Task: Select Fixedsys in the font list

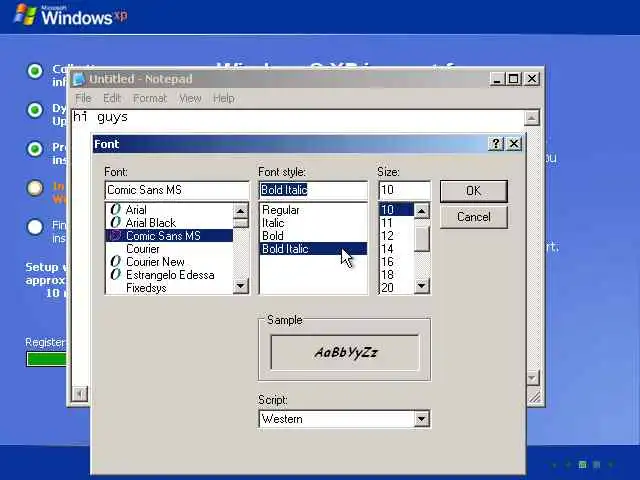Action: point(169,288)
